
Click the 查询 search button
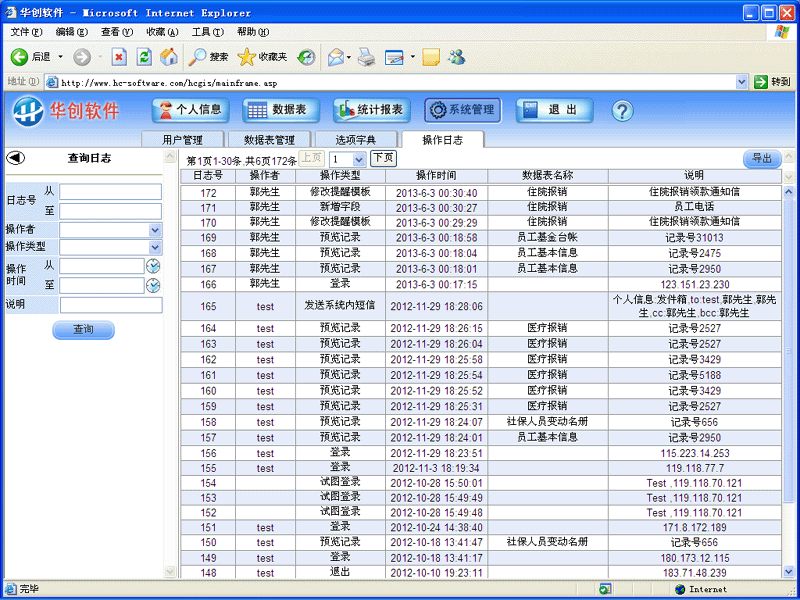(83, 330)
